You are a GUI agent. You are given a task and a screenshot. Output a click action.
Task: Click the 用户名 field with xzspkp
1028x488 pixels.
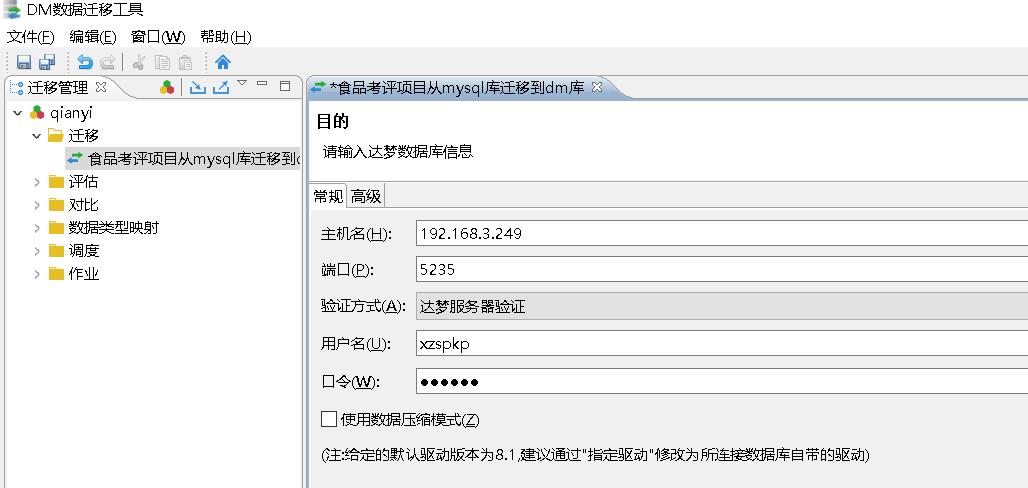click(x=722, y=344)
